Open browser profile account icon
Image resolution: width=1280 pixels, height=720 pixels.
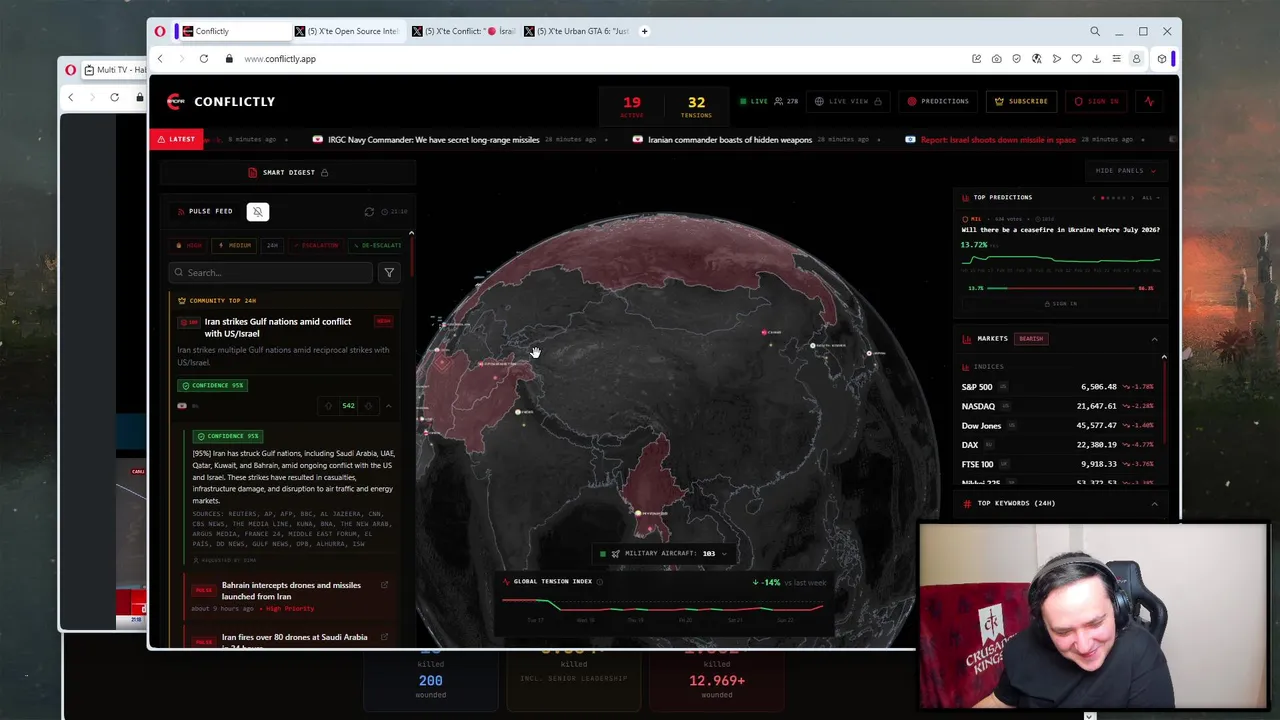tap(1136, 59)
